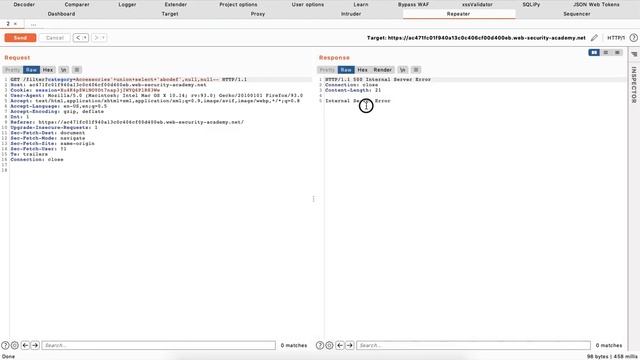Open the Learn tab
Viewport: 640px width, 360px height.
coord(361,4)
